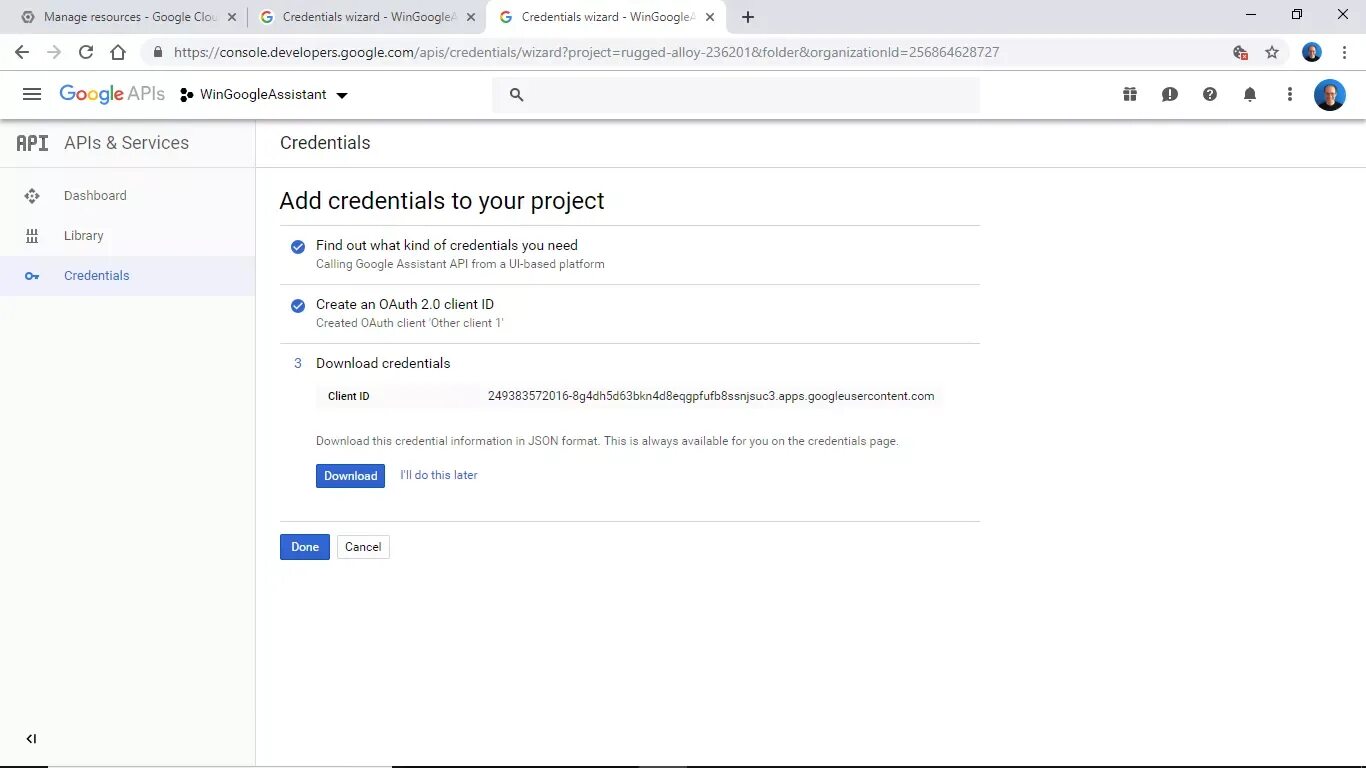Click the browser forward arrow

point(54,52)
